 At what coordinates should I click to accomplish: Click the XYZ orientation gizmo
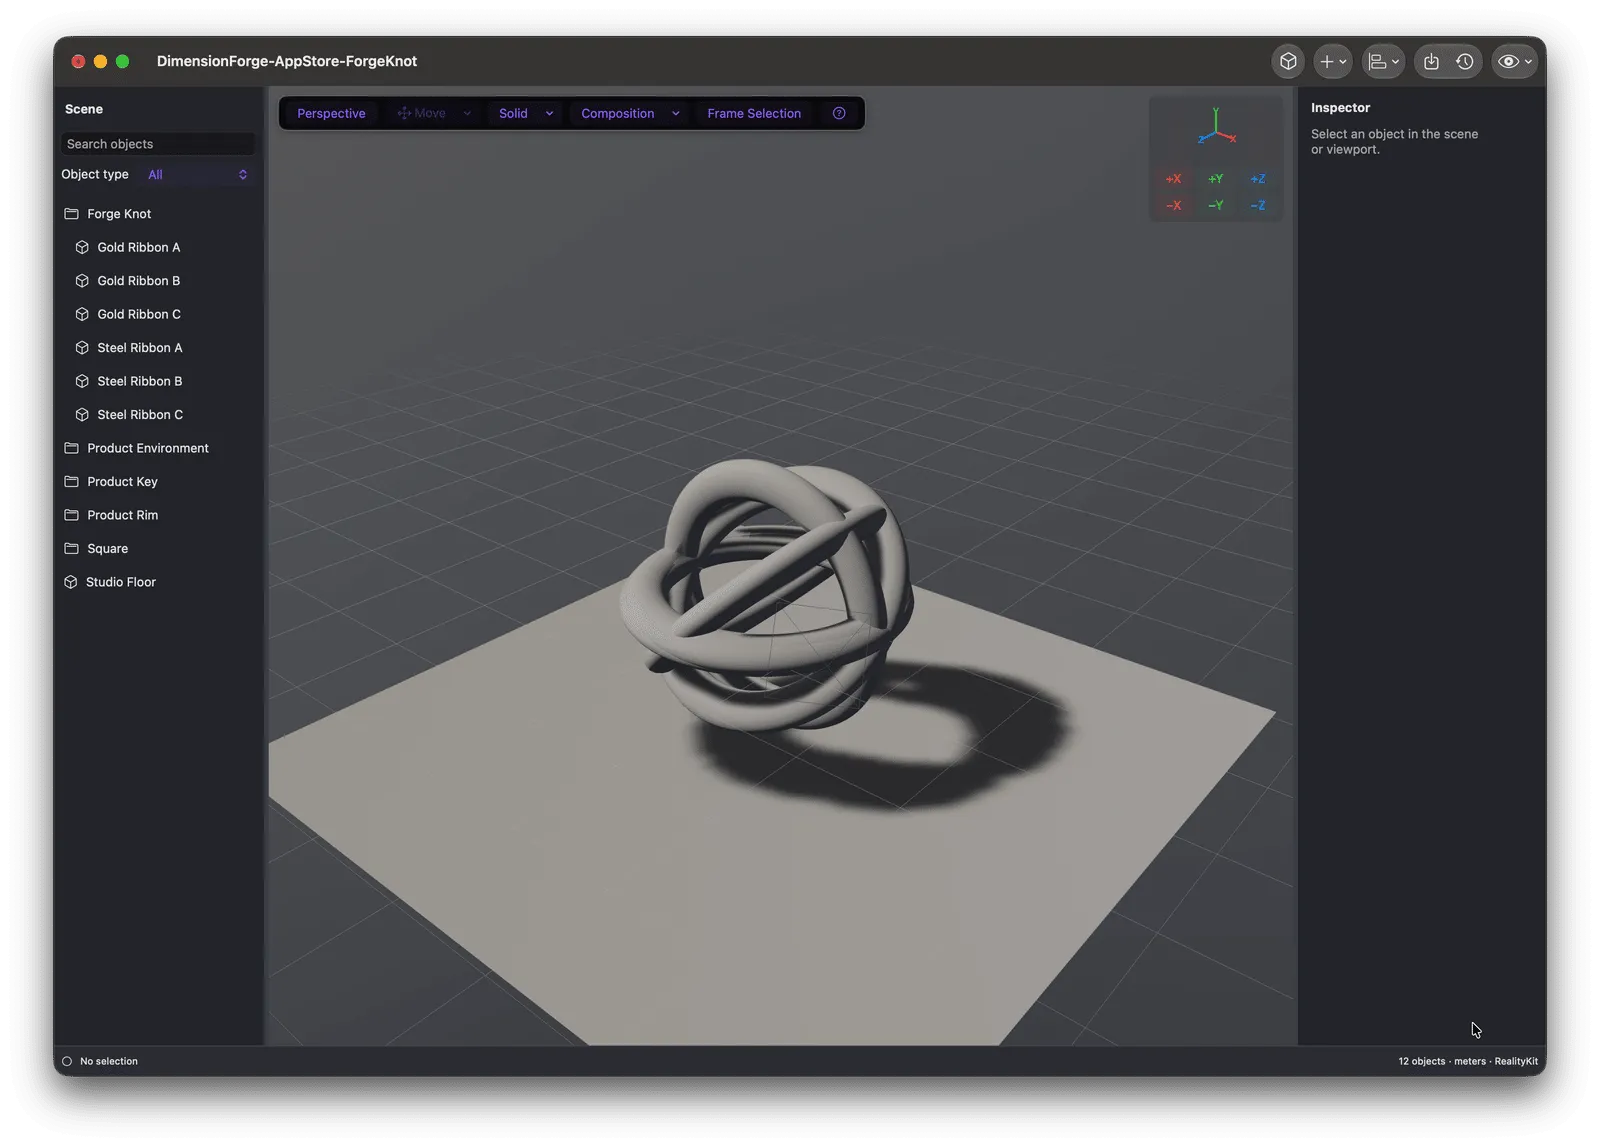pos(1216,128)
